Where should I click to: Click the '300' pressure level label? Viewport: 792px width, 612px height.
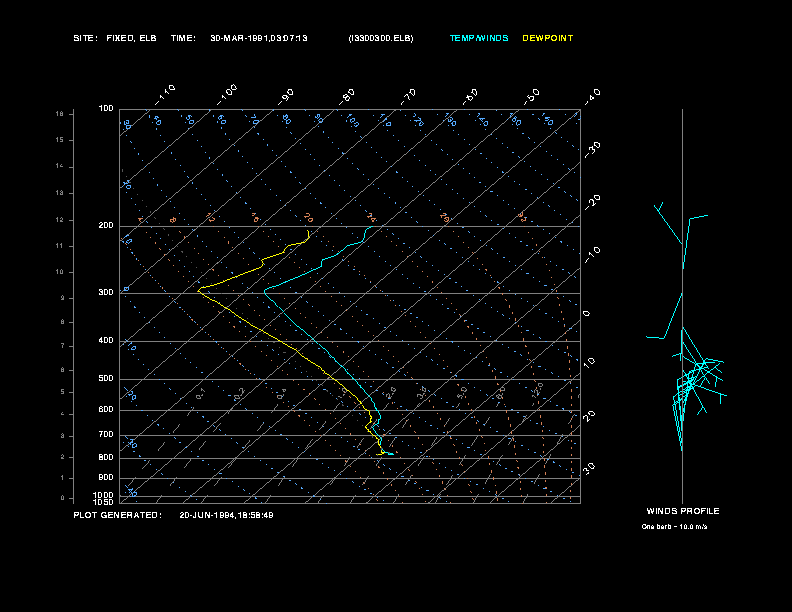pos(106,292)
